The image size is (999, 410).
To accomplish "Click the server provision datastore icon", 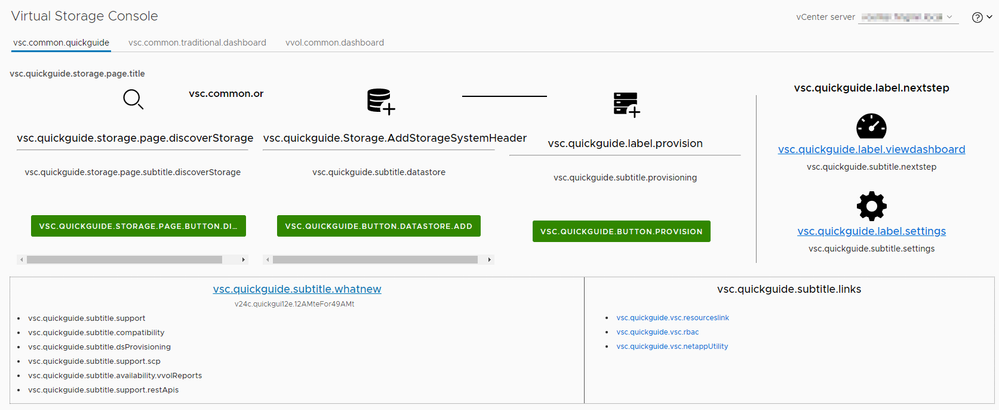I will click(x=626, y=104).
